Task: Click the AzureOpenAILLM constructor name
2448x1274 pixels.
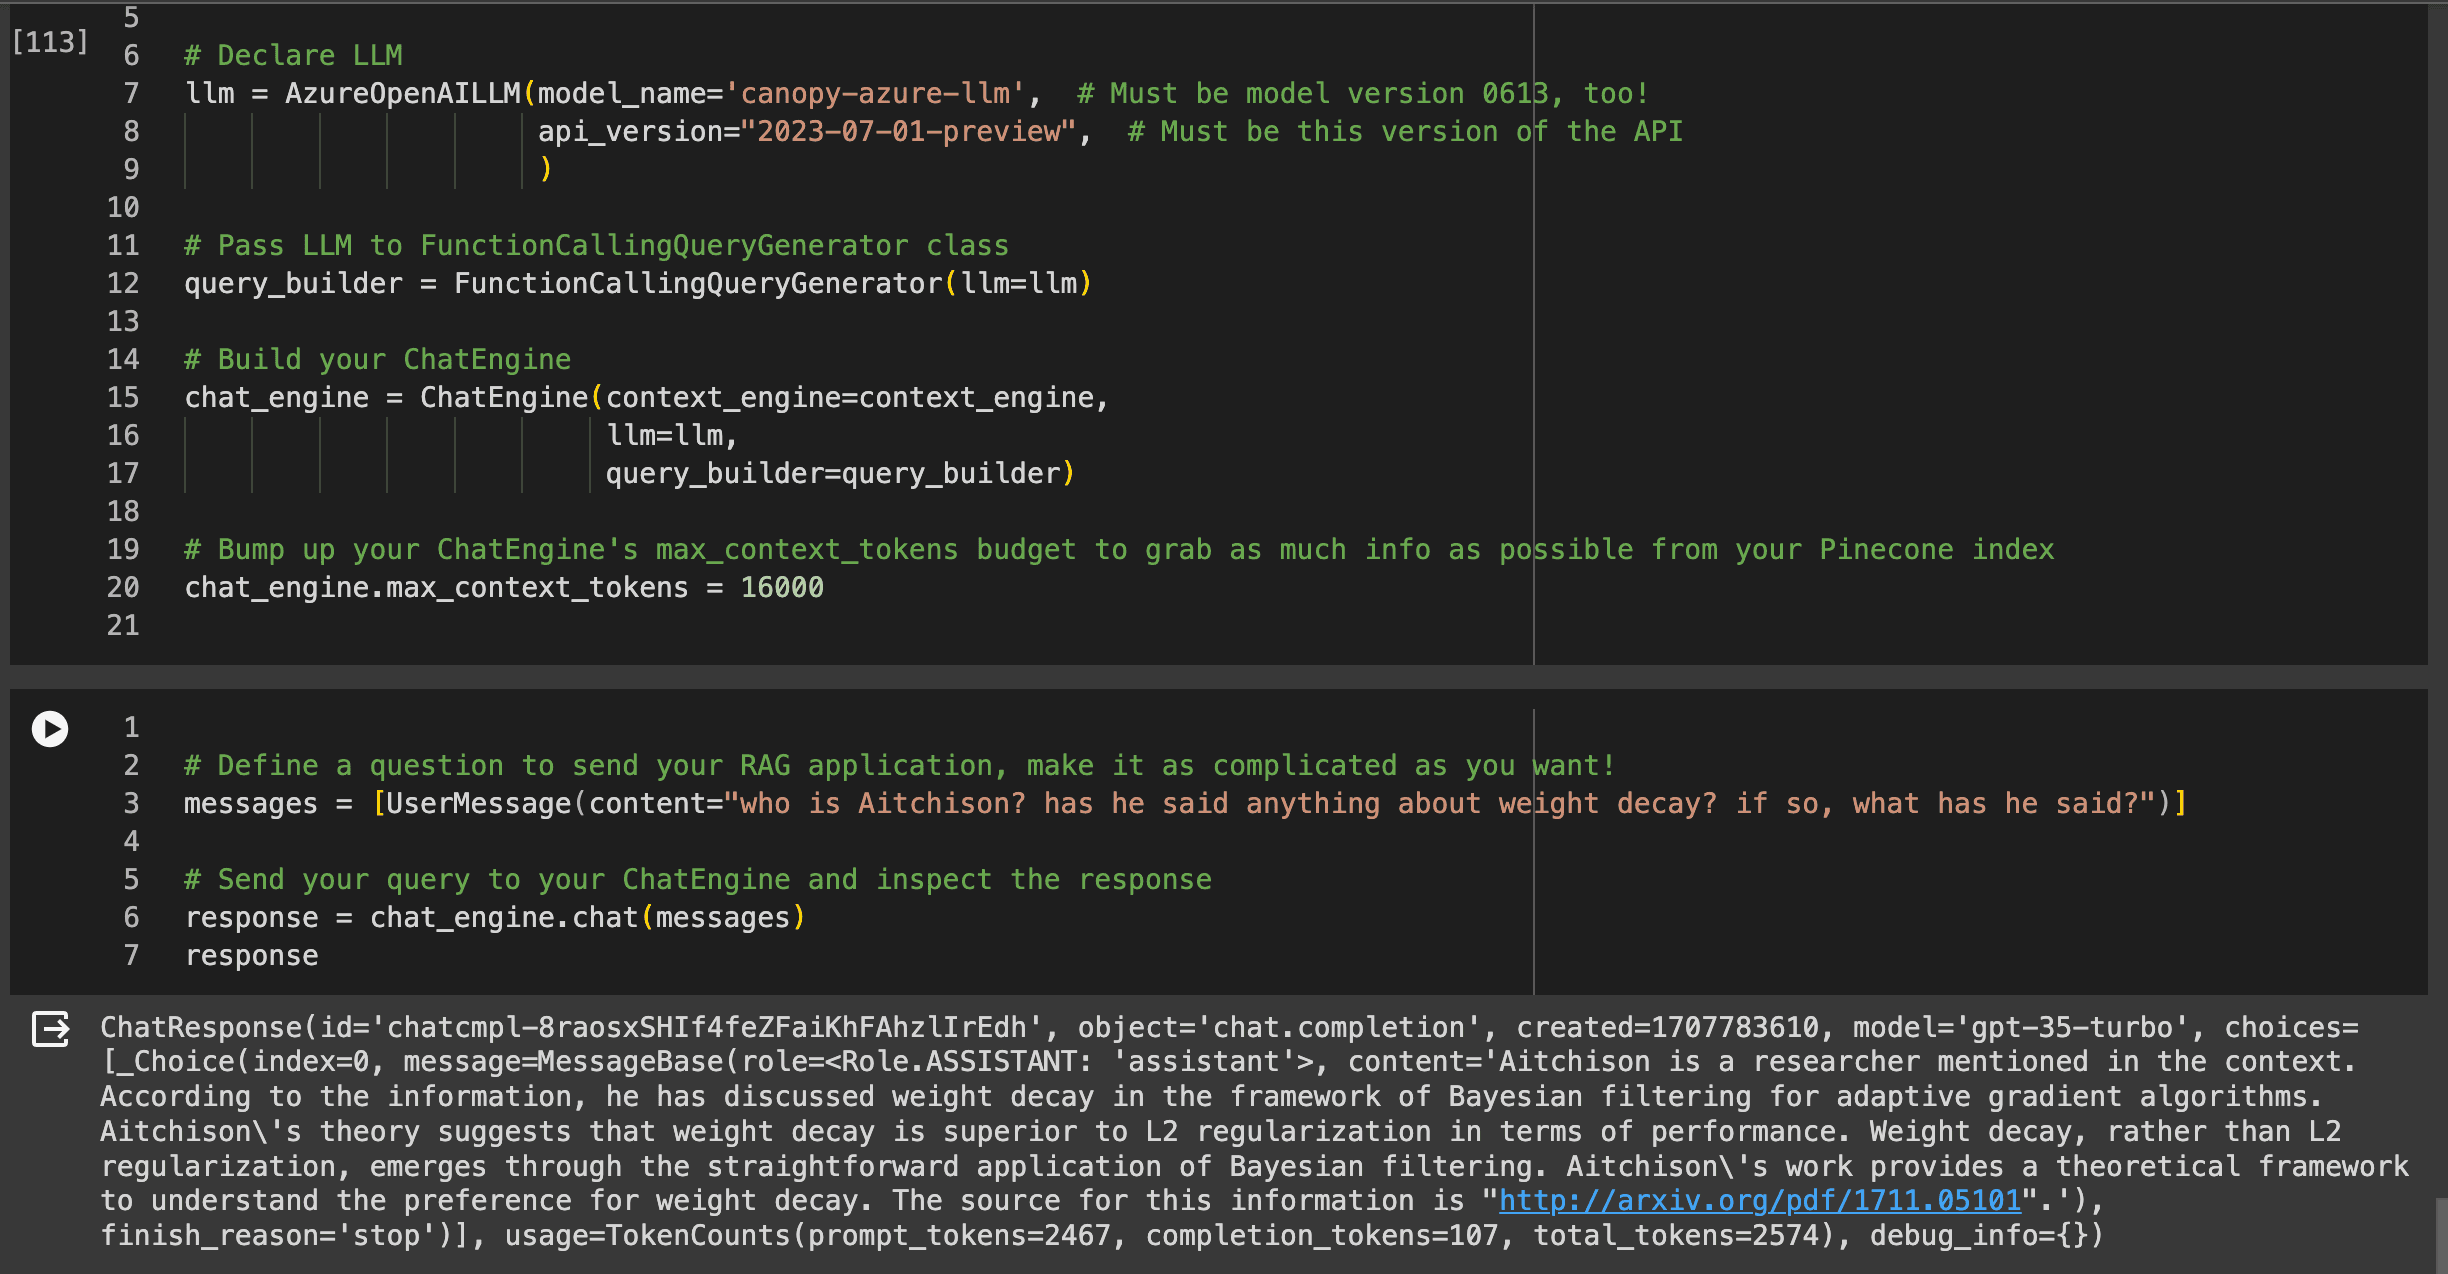Action: tap(402, 94)
